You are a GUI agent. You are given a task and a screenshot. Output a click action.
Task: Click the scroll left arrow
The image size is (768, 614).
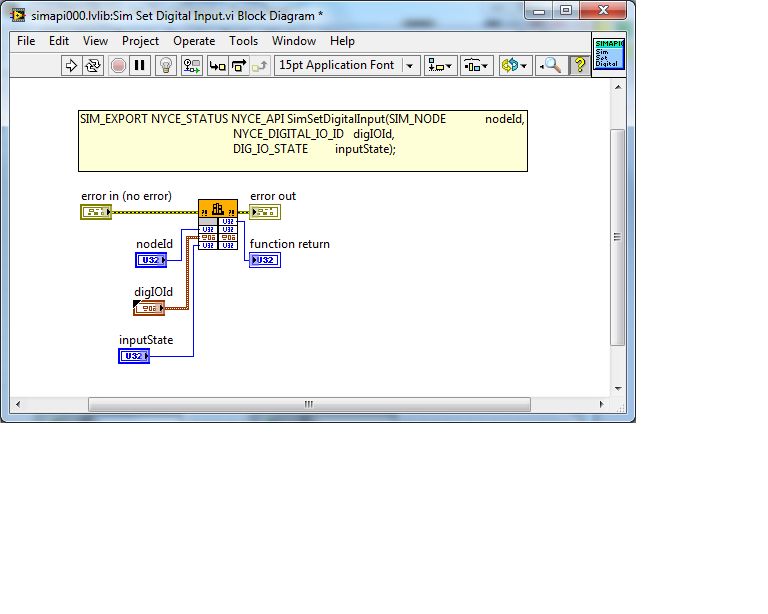click(18, 404)
